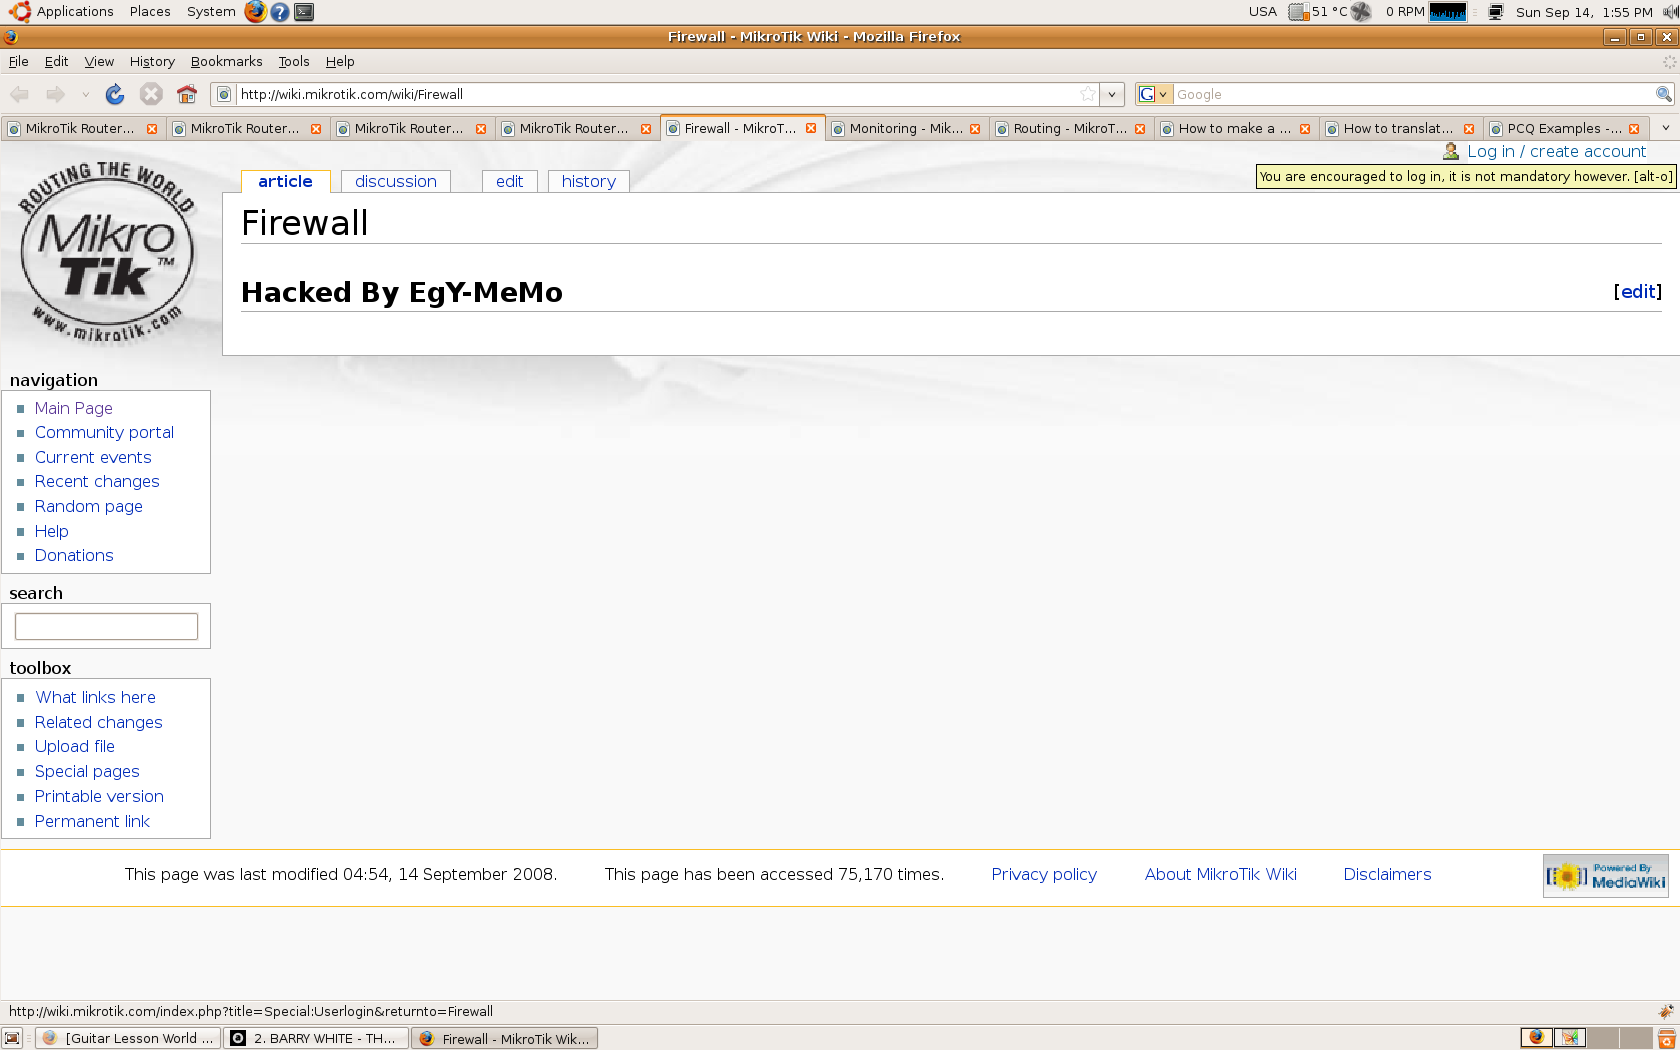Screen dimensions: 1680x1050
Task: Open the Random page link
Action: (89, 506)
